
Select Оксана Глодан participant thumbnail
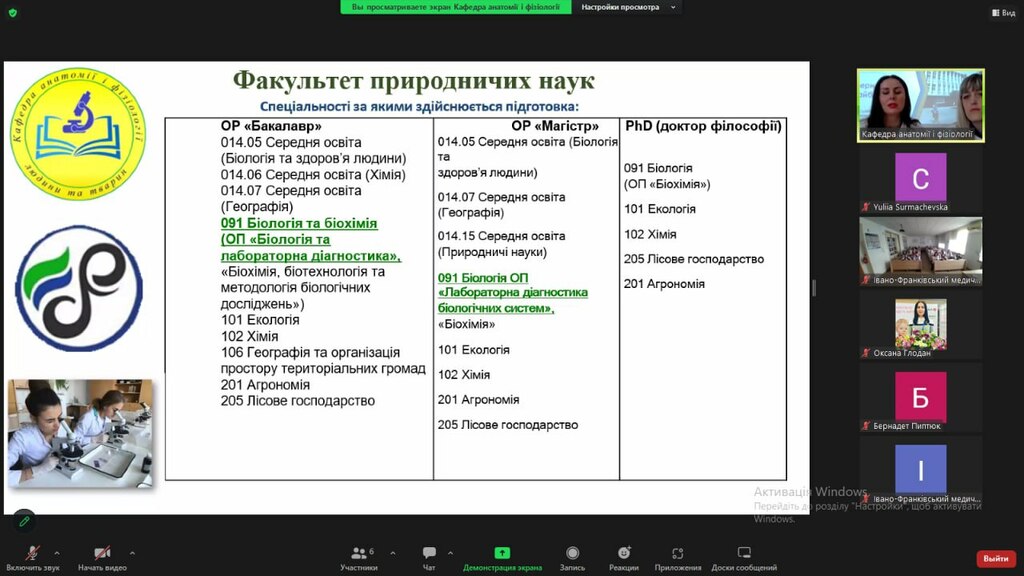pos(921,326)
